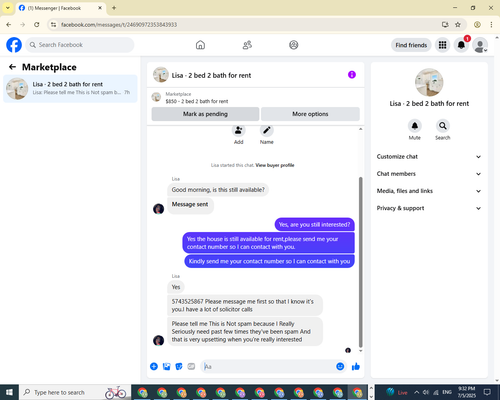Click Mark as pending button
500x400 pixels.
(x=205, y=114)
